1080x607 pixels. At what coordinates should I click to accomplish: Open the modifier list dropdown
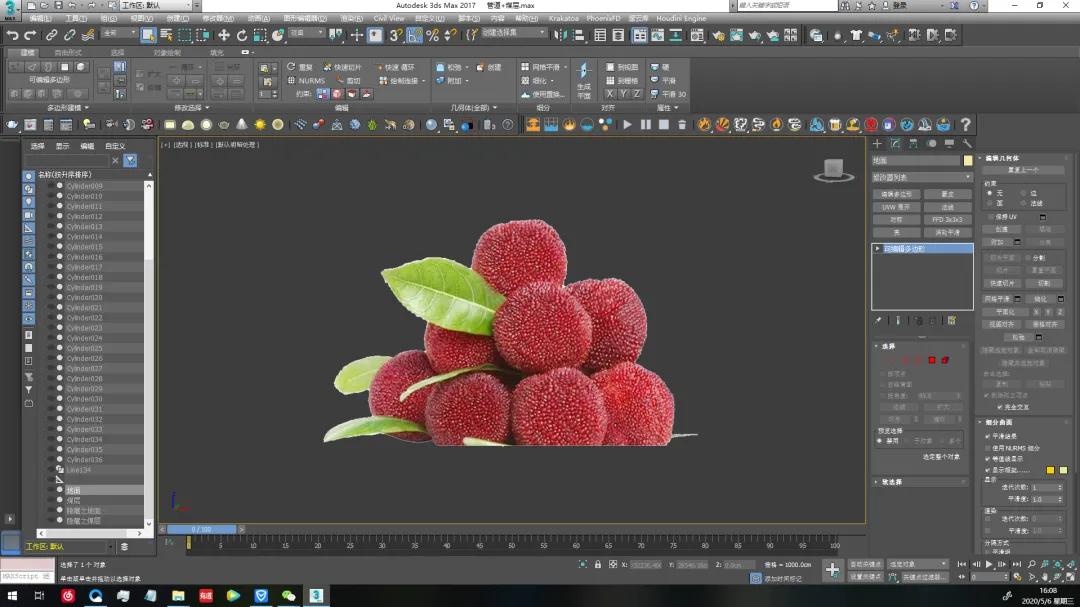[x=921, y=177]
